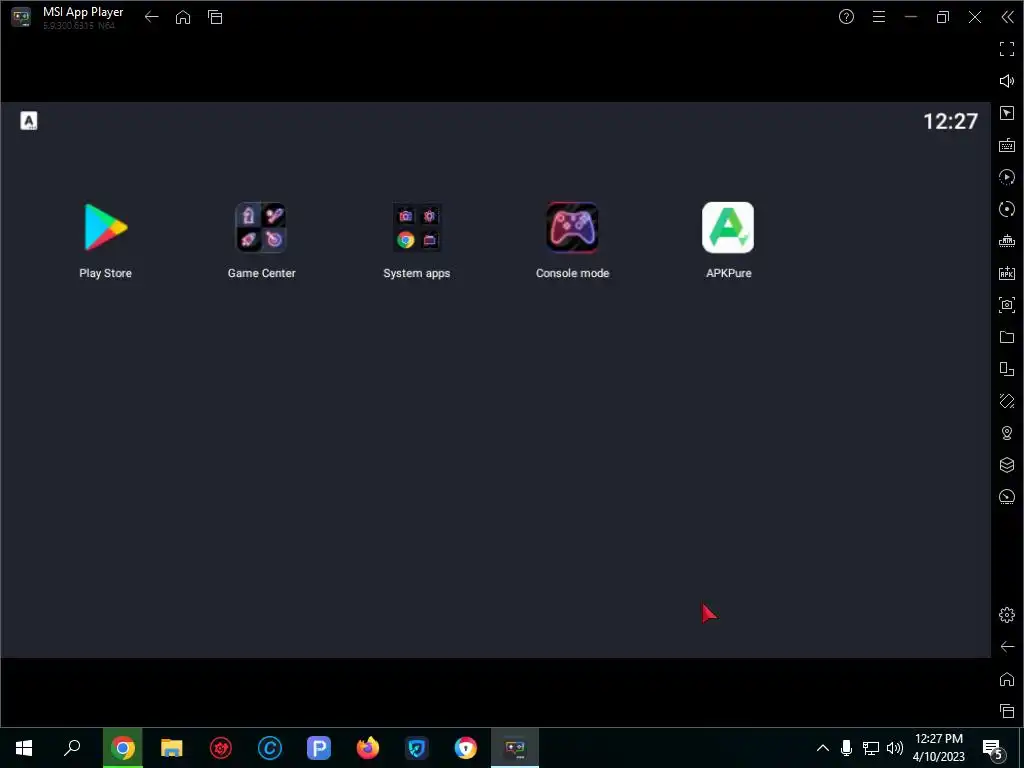Open Firefox from the taskbar
The width and height of the screenshot is (1024, 768).
368,748
